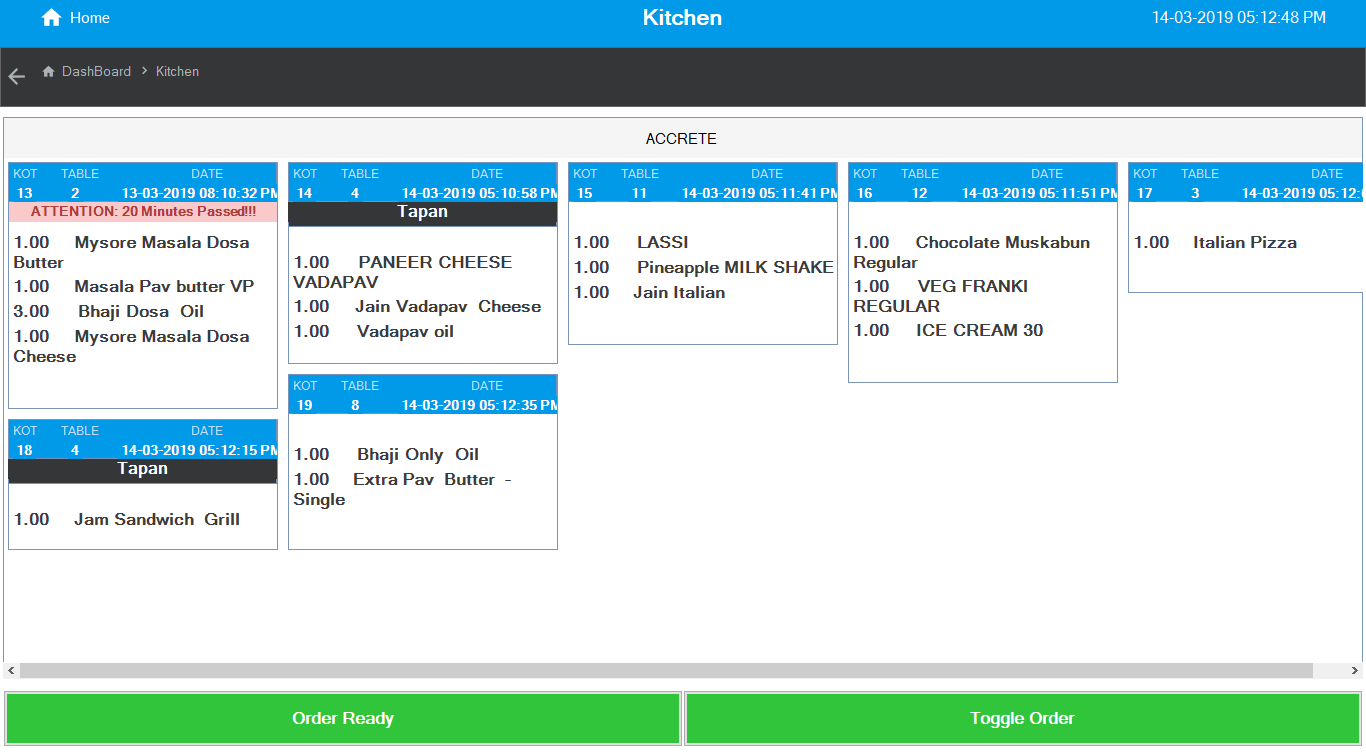
Task: Open the DashBoard breadcrumb link
Action: click(96, 72)
